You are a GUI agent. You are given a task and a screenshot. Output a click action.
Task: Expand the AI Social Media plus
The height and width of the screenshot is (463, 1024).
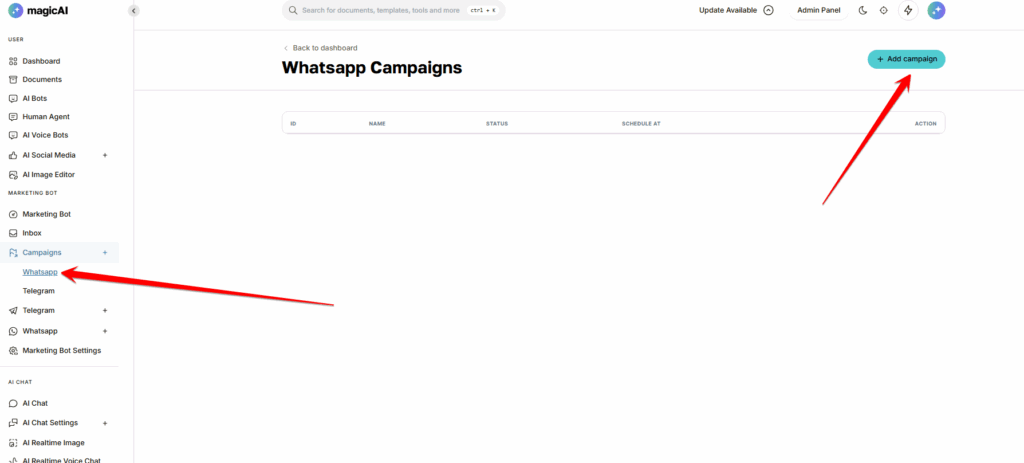tap(105, 155)
